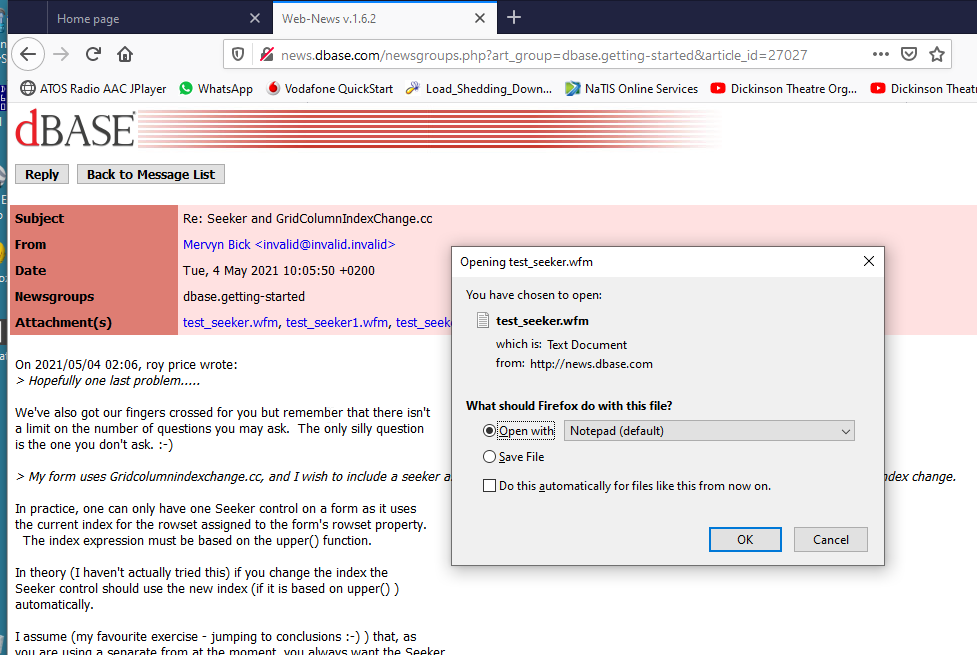Bookmark this page with star icon
Viewport: 977px width, 655px height.
pos(937,54)
